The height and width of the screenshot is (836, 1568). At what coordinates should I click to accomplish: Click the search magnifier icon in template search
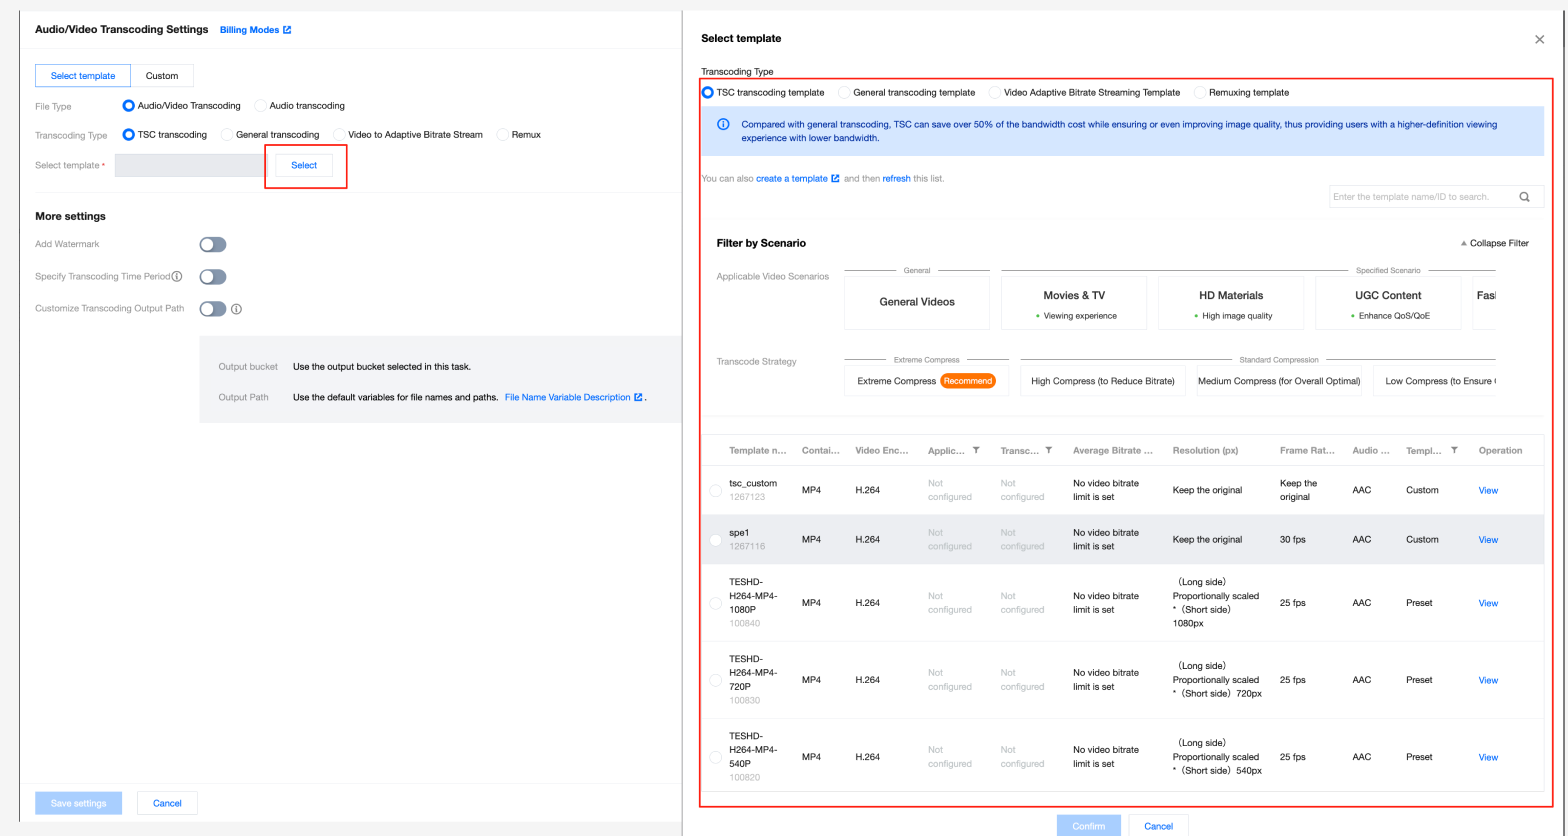pyautogui.click(x=1524, y=197)
